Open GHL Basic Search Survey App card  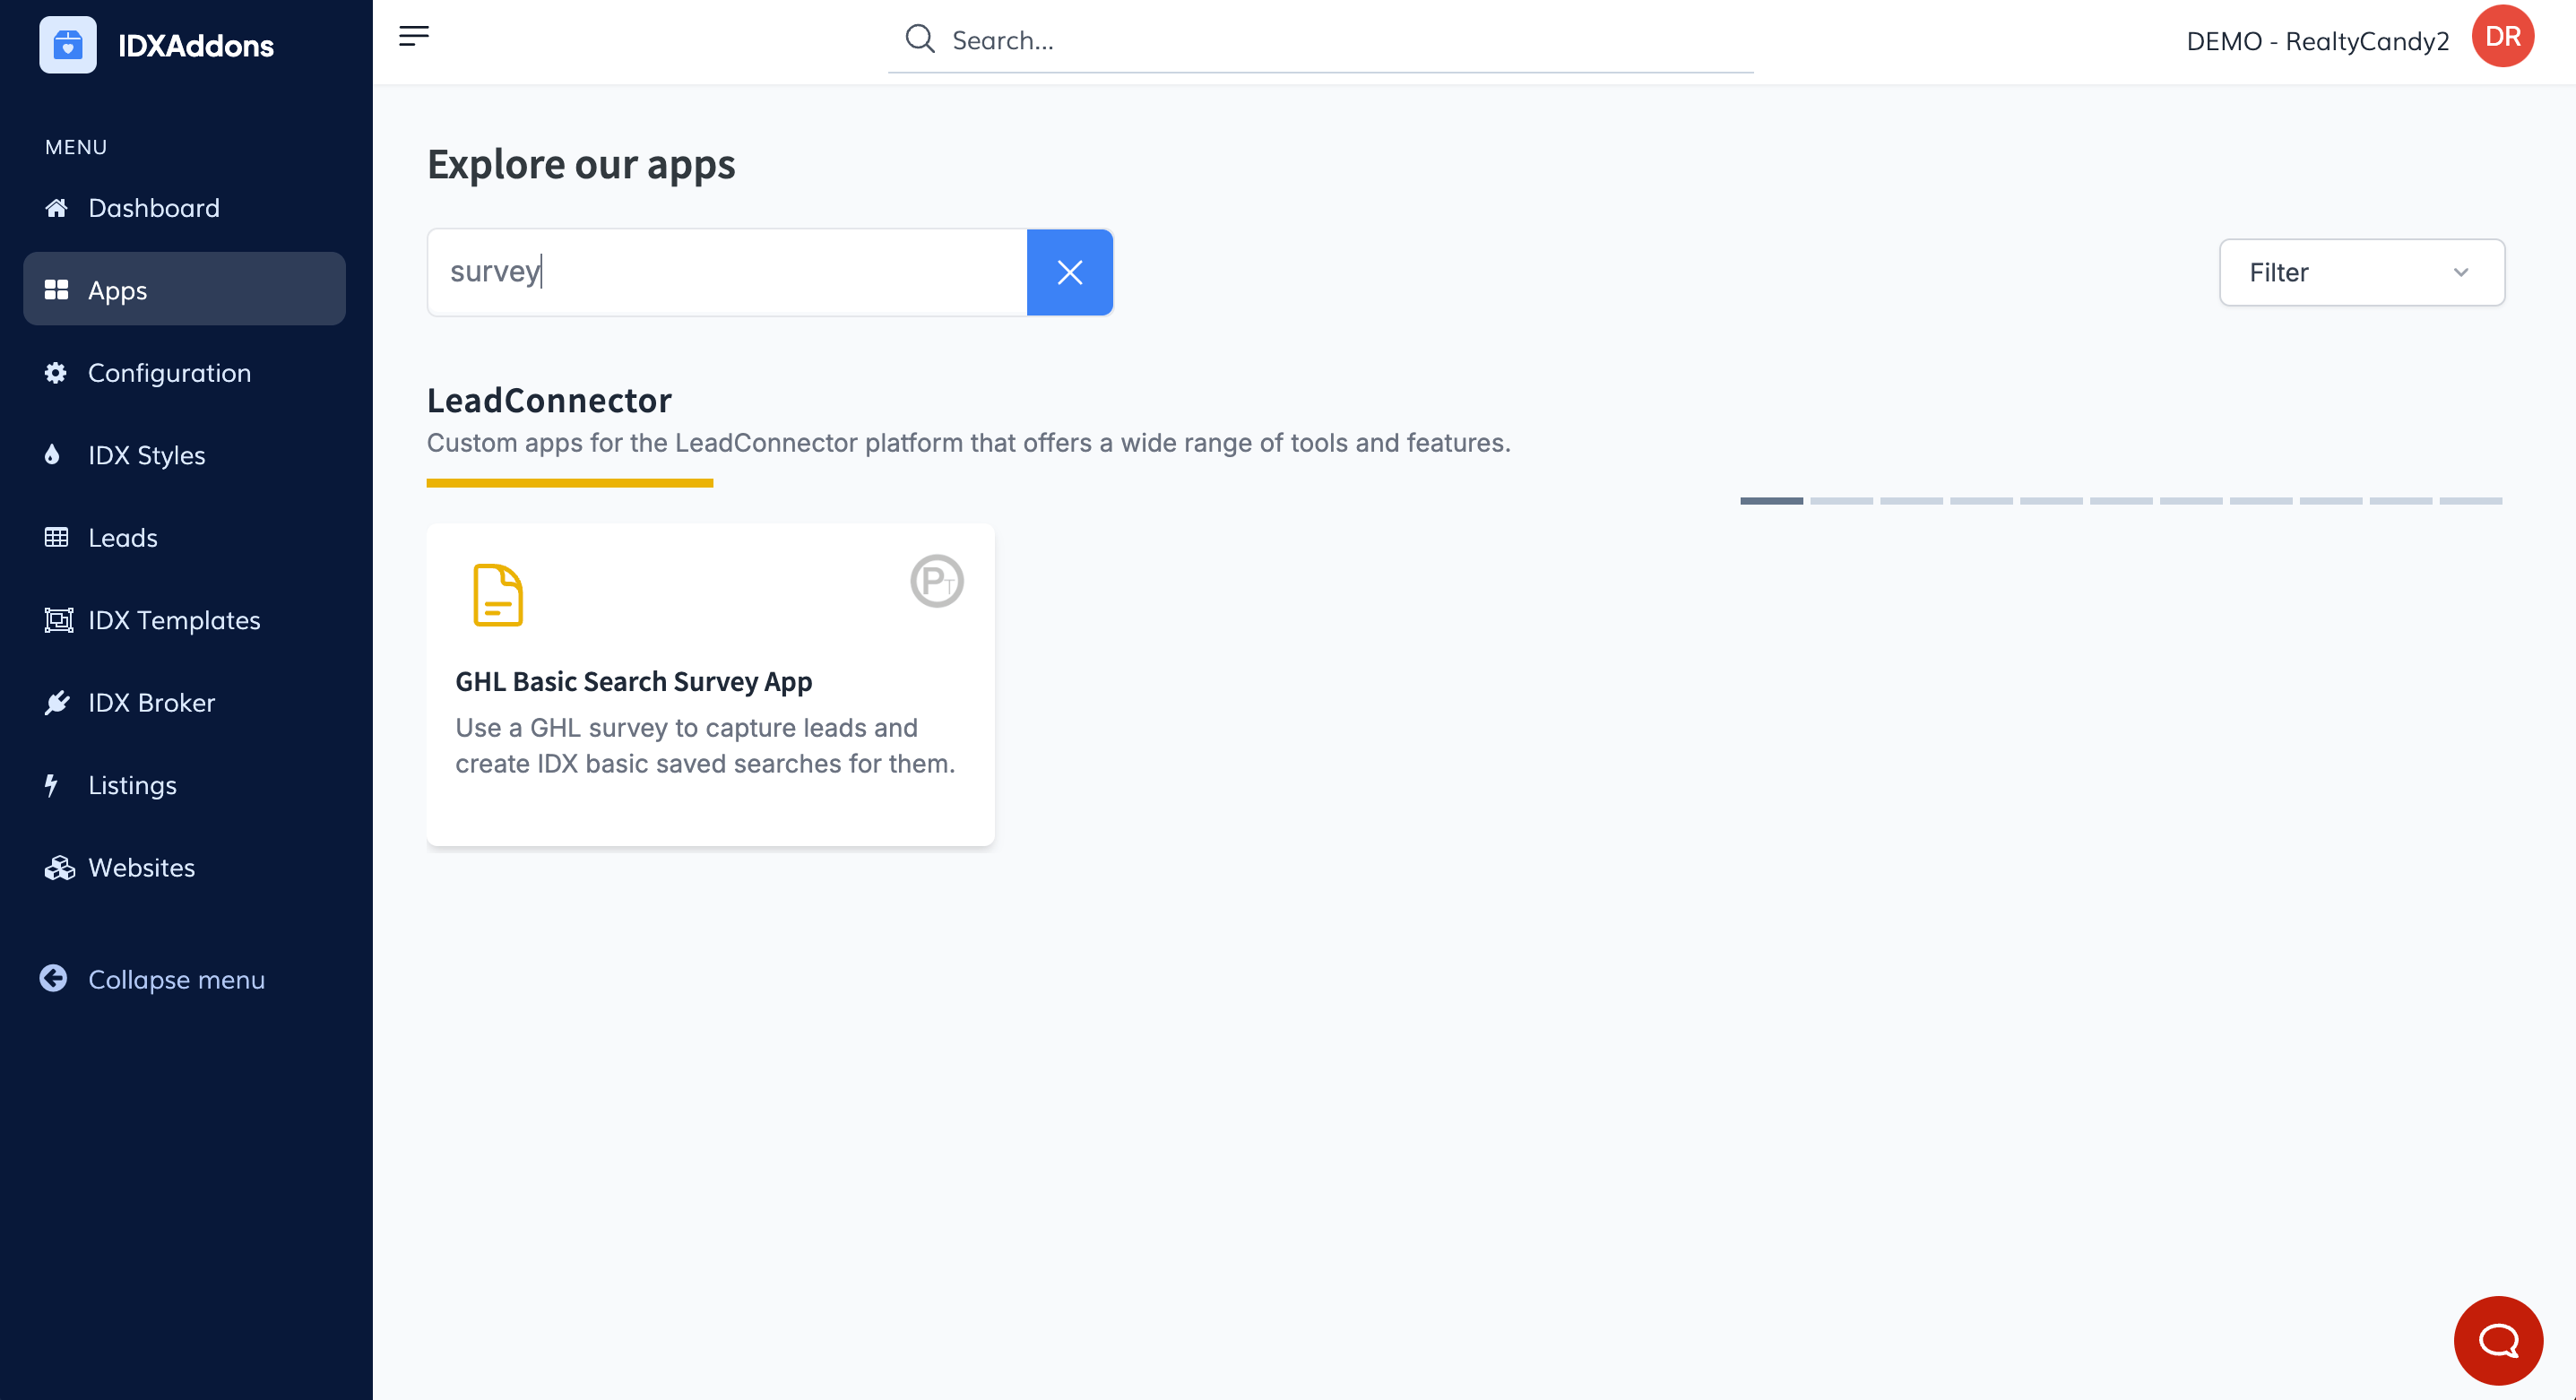coord(710,684)
